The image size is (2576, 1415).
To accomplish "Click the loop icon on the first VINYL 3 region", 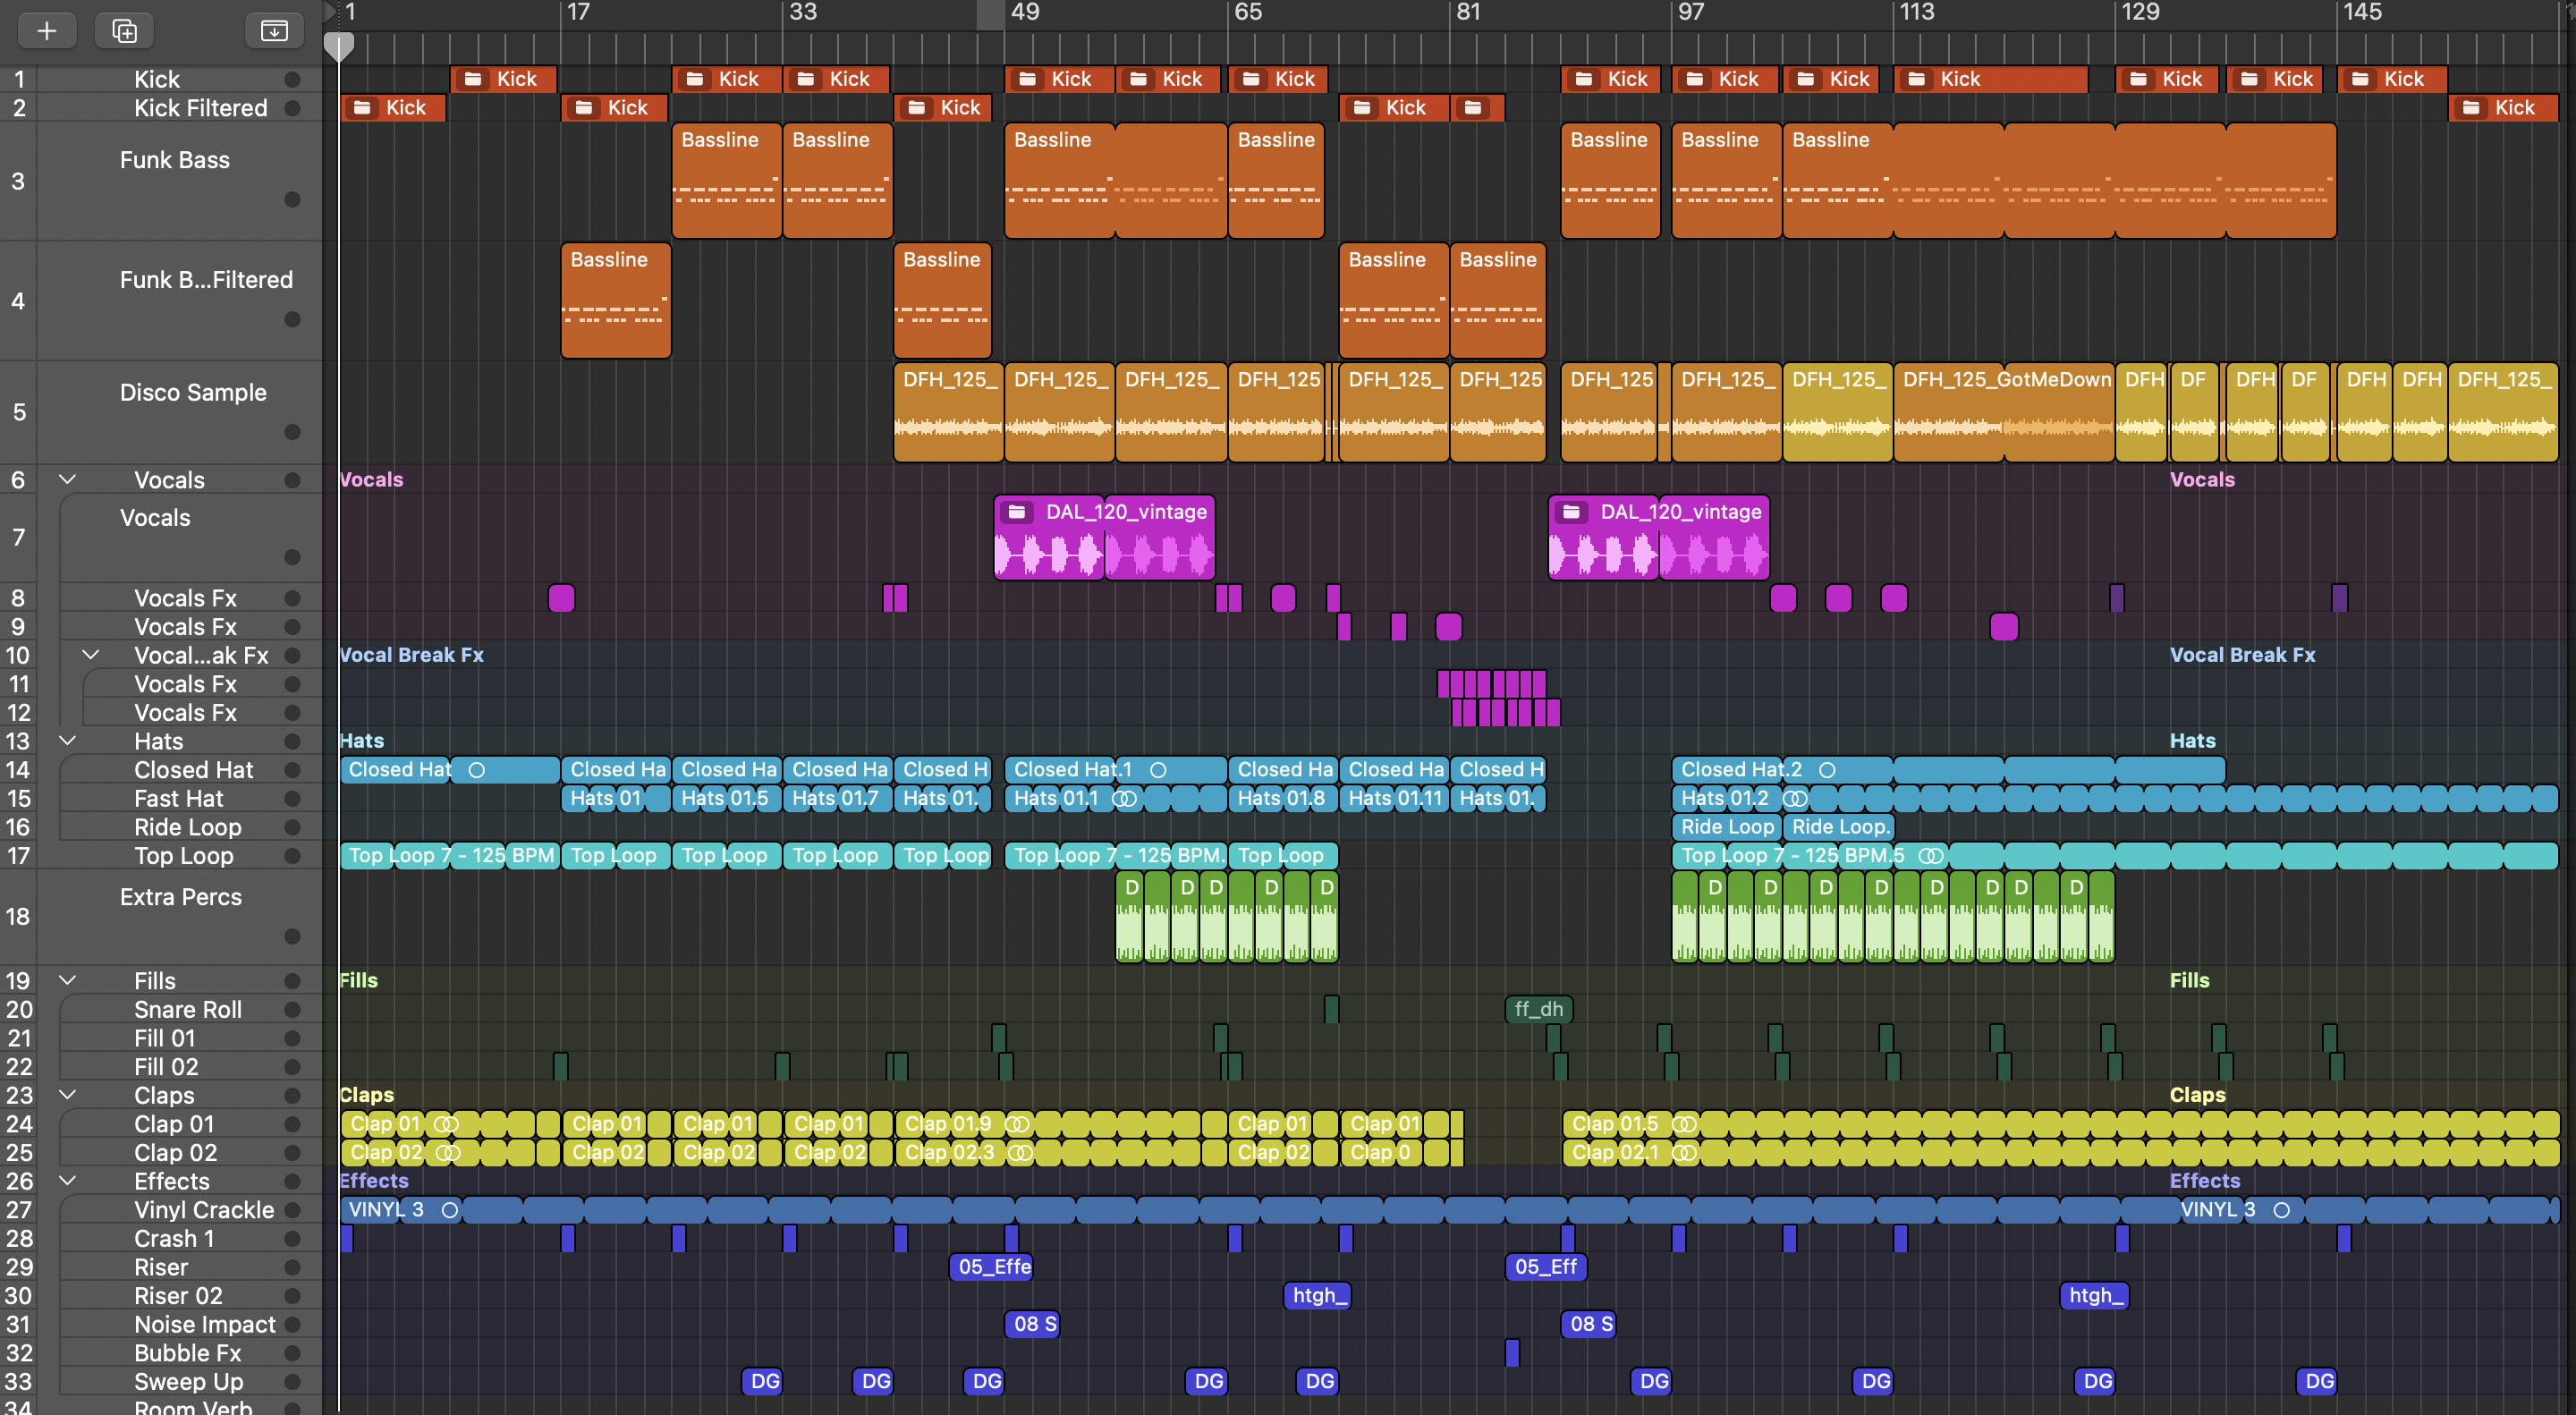I will [450, 1210].
